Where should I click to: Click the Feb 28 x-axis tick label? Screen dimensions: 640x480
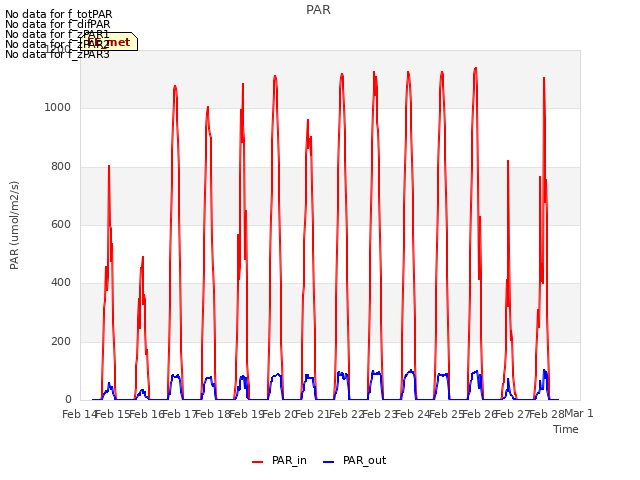pyautogui.click(x=547, y=415)
